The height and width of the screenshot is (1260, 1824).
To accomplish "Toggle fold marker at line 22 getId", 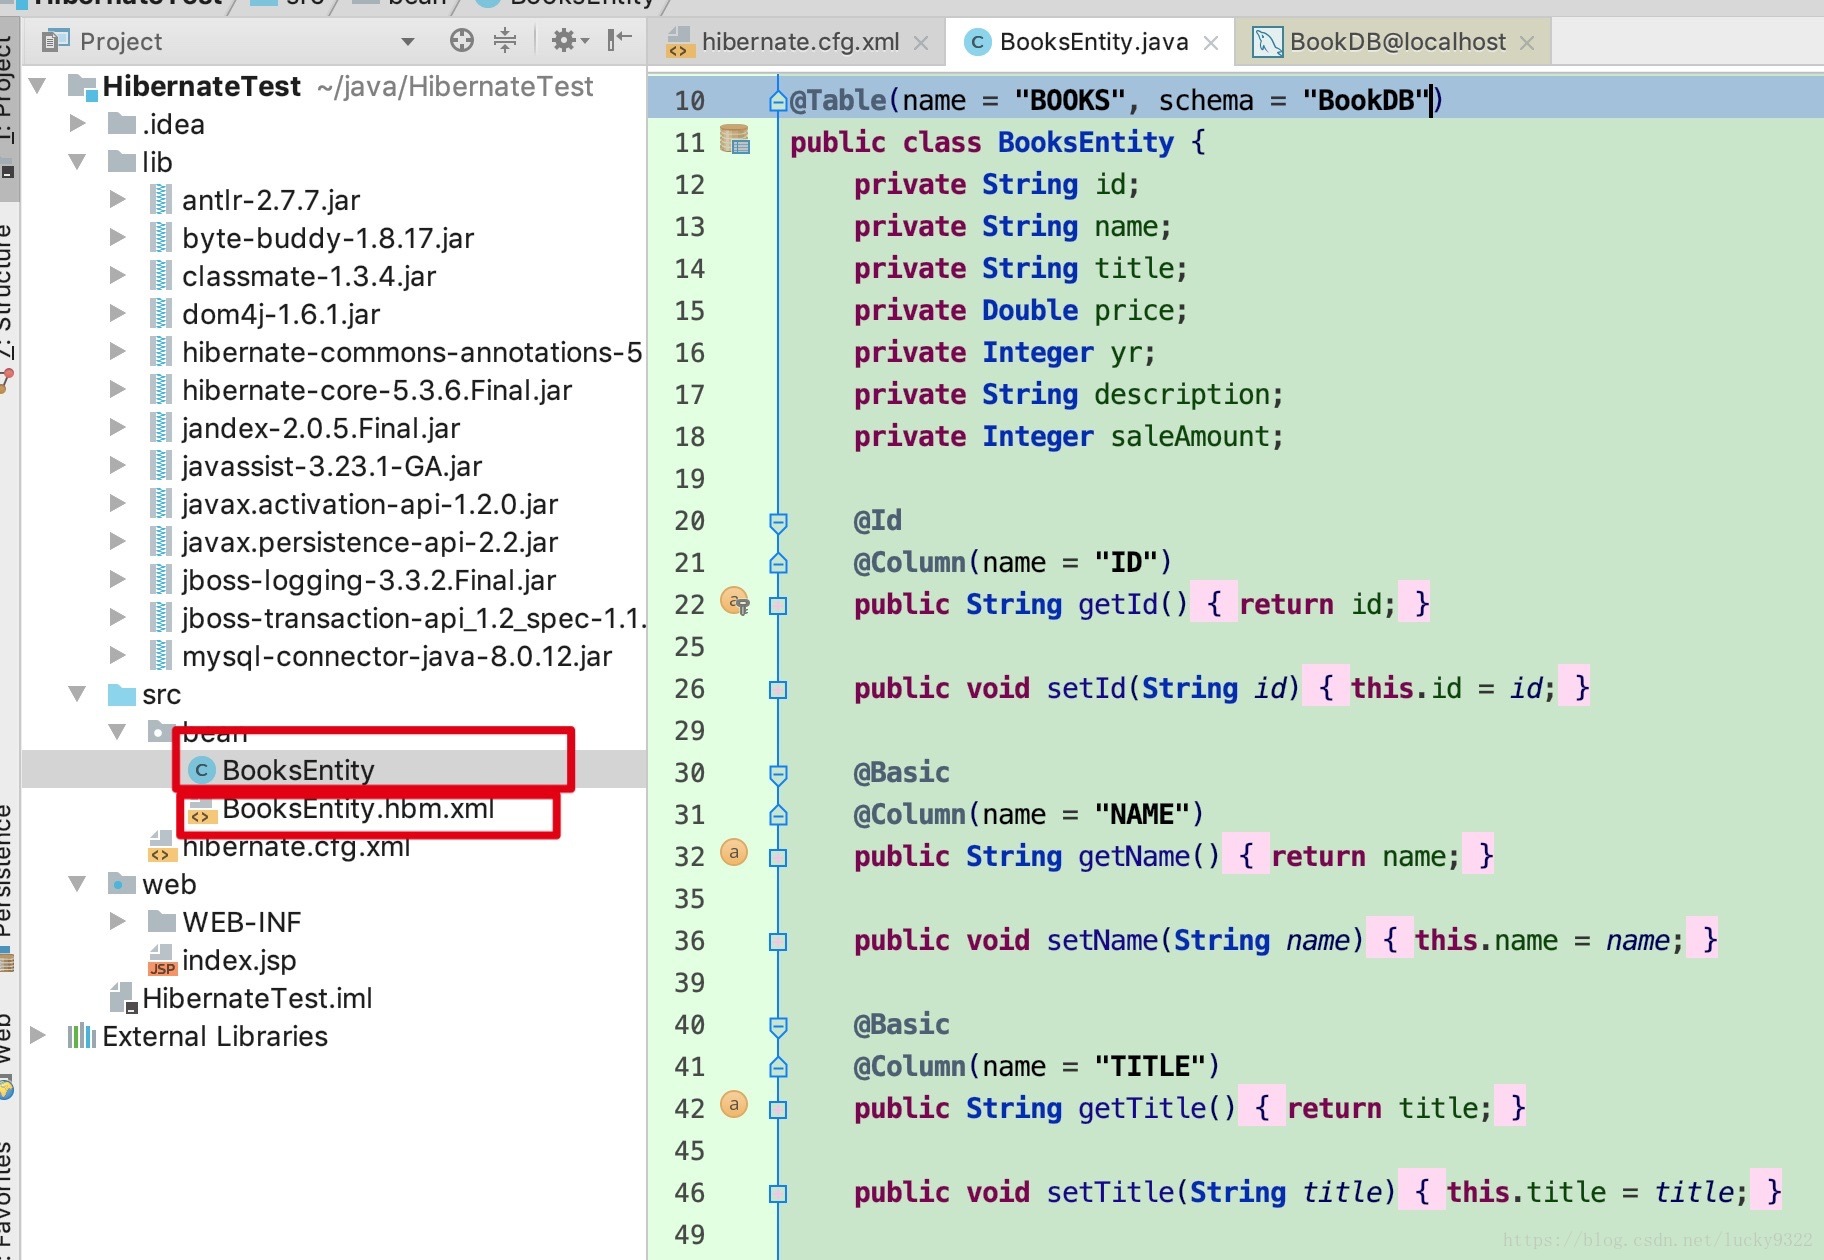I will click(x=778, y=605).
